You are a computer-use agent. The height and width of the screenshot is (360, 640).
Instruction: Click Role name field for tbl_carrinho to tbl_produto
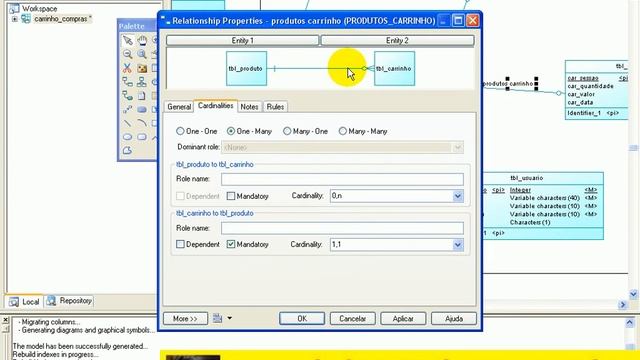[342, 228]
